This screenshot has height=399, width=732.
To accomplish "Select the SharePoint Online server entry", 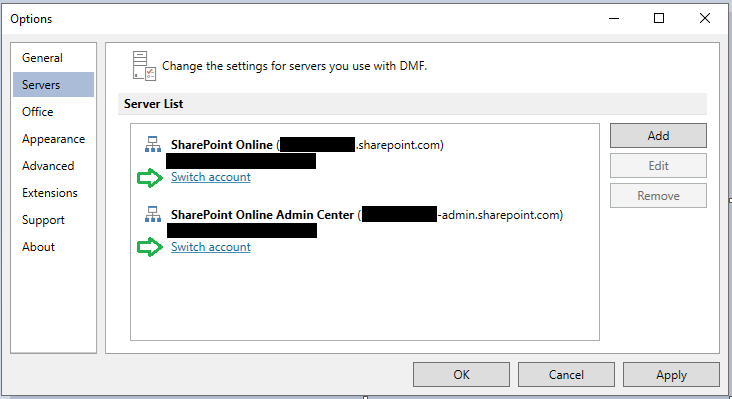I will [307, 145].
